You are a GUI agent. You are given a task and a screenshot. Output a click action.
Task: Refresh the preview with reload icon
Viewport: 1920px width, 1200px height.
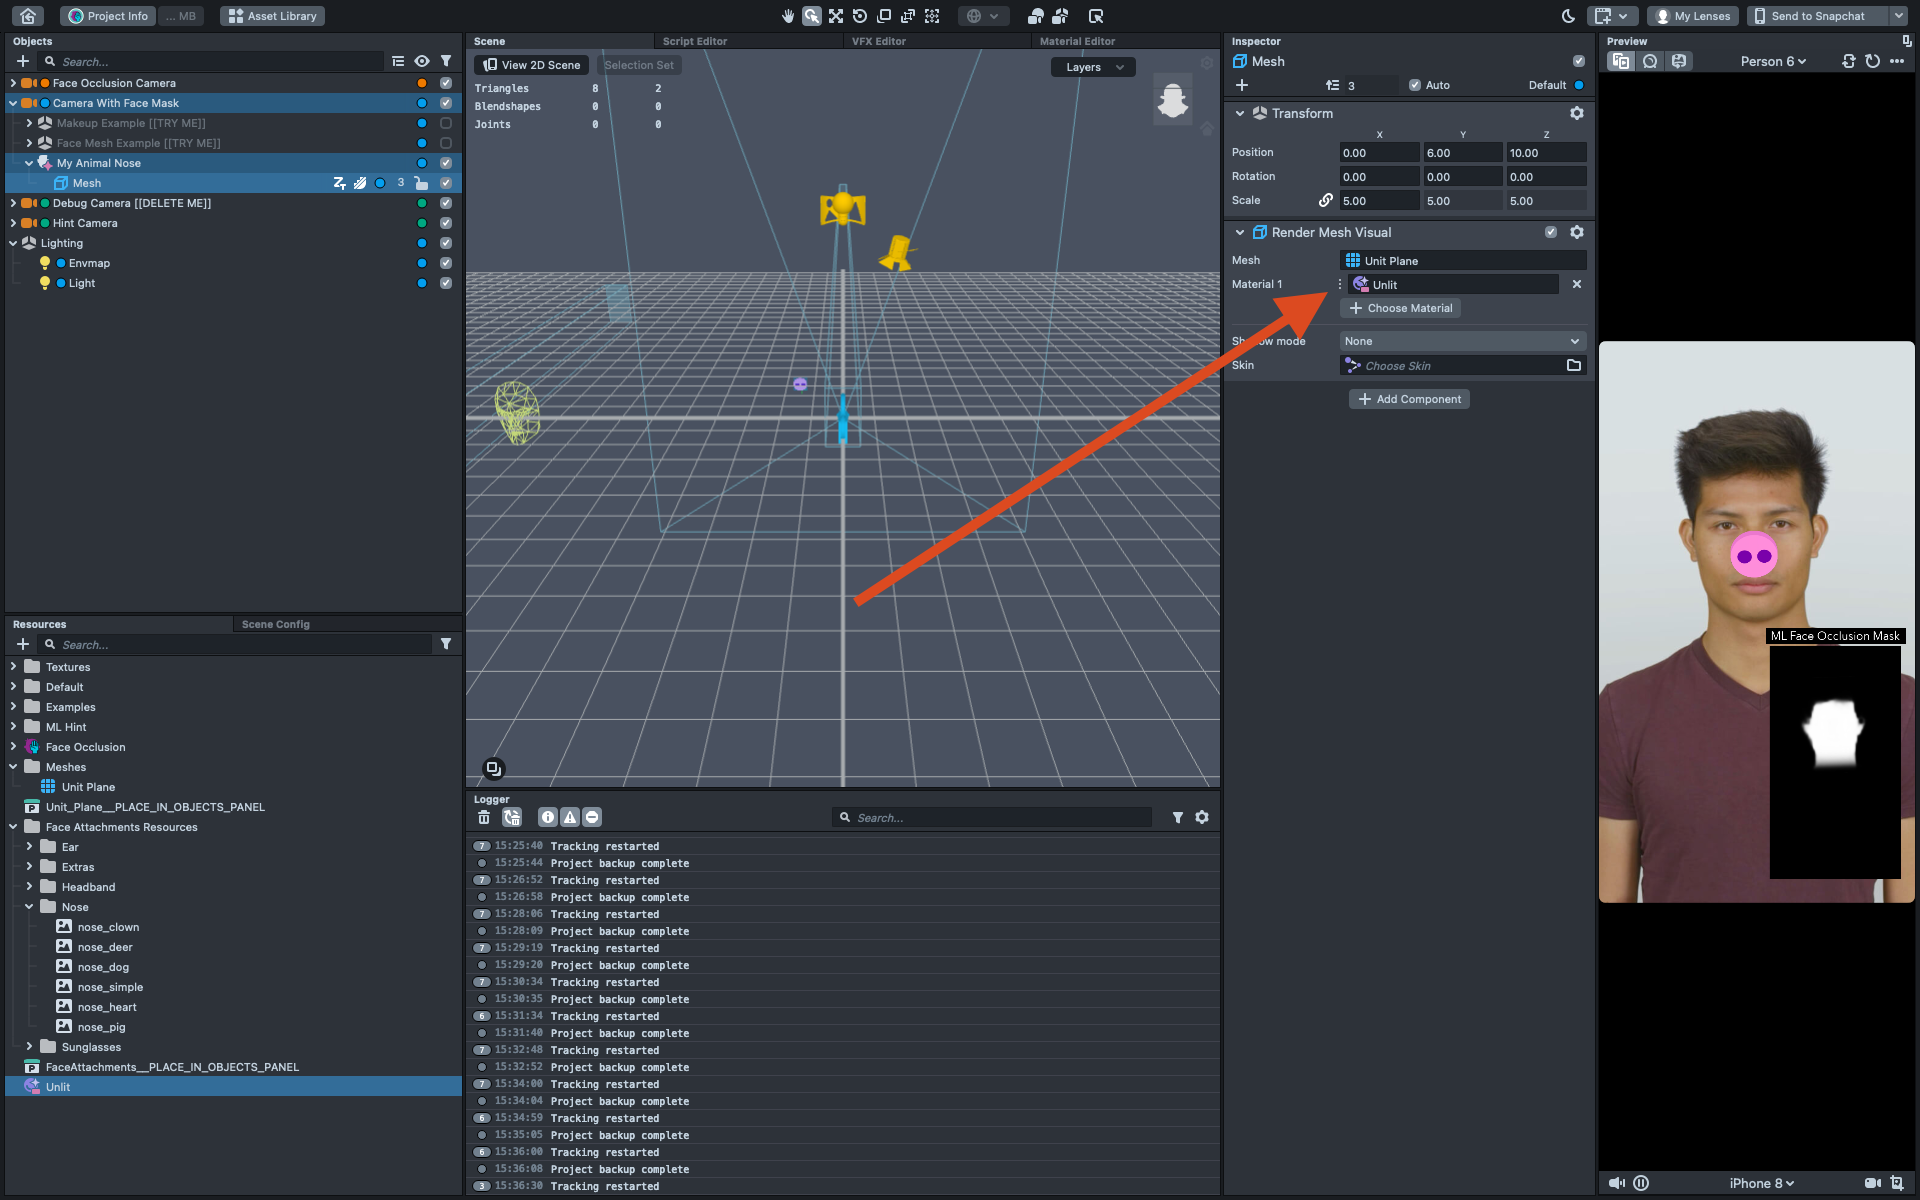point(1873,61)
